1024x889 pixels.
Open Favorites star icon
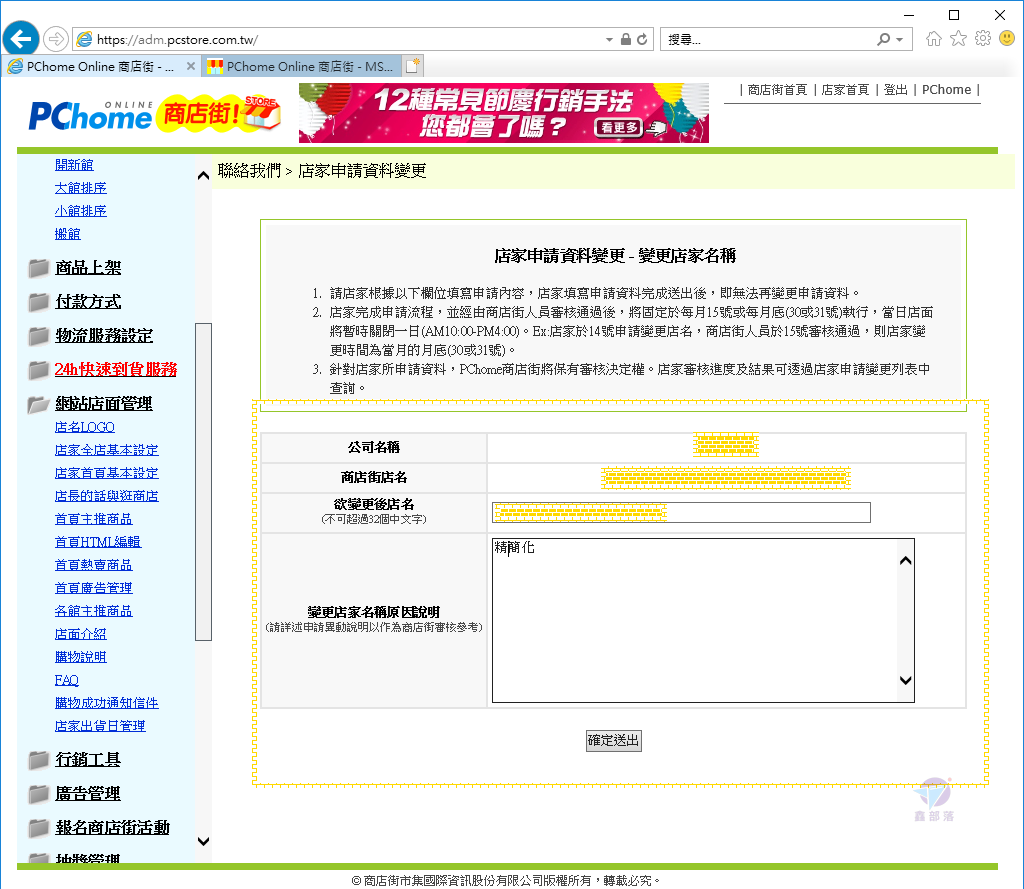958,39
